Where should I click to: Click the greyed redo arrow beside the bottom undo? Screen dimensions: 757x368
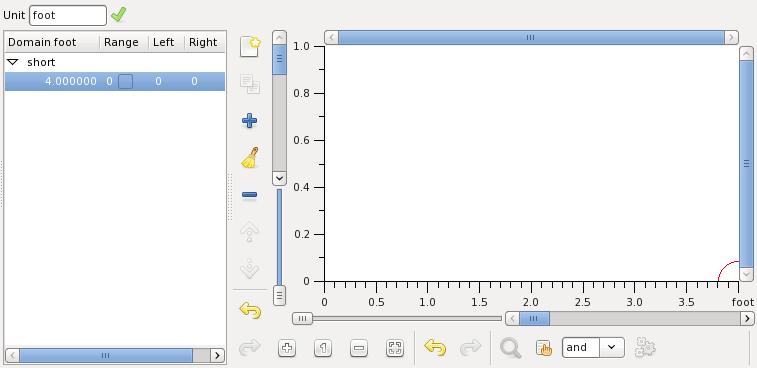[x=471, y=347]
